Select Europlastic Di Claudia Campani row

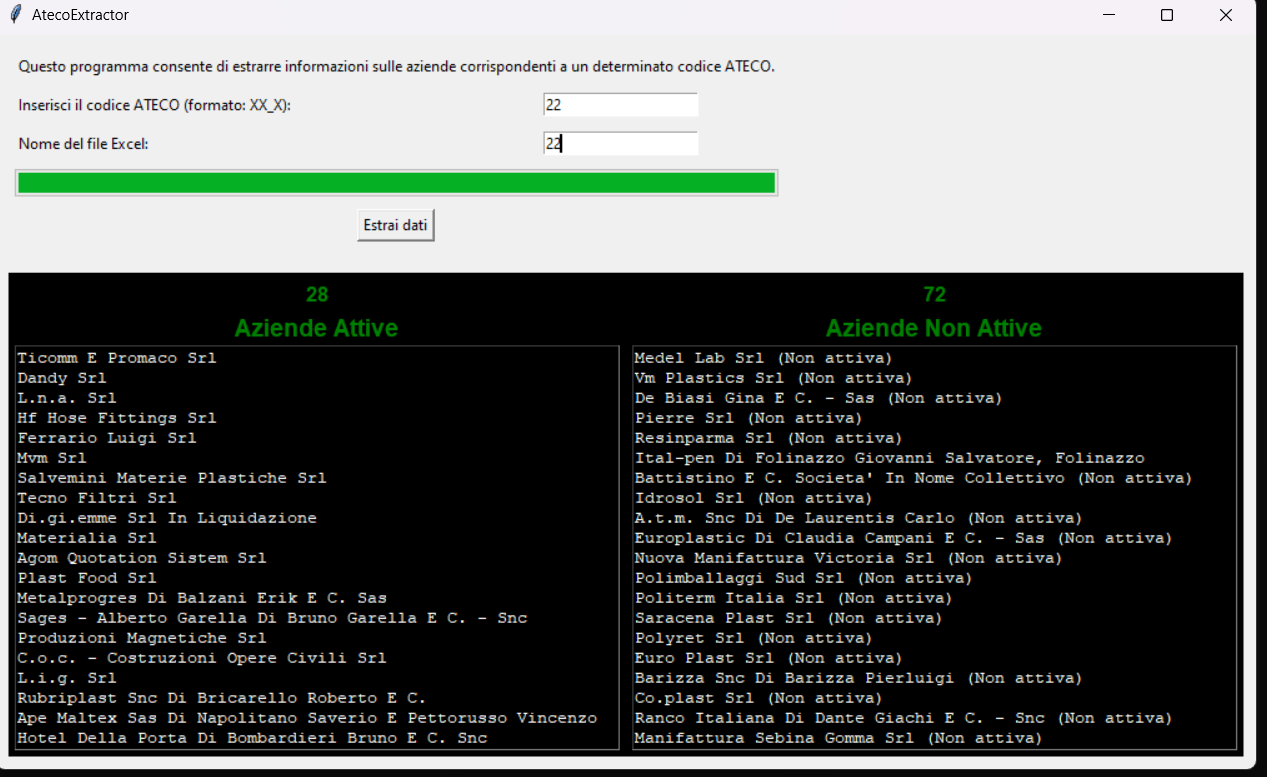click(x=934, y=538)
